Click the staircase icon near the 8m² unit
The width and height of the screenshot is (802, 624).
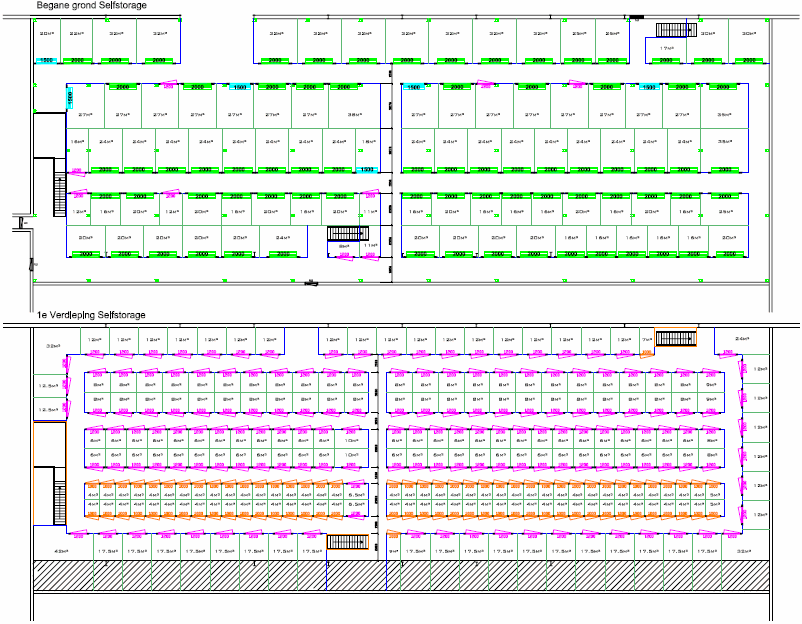click(347, 232)
